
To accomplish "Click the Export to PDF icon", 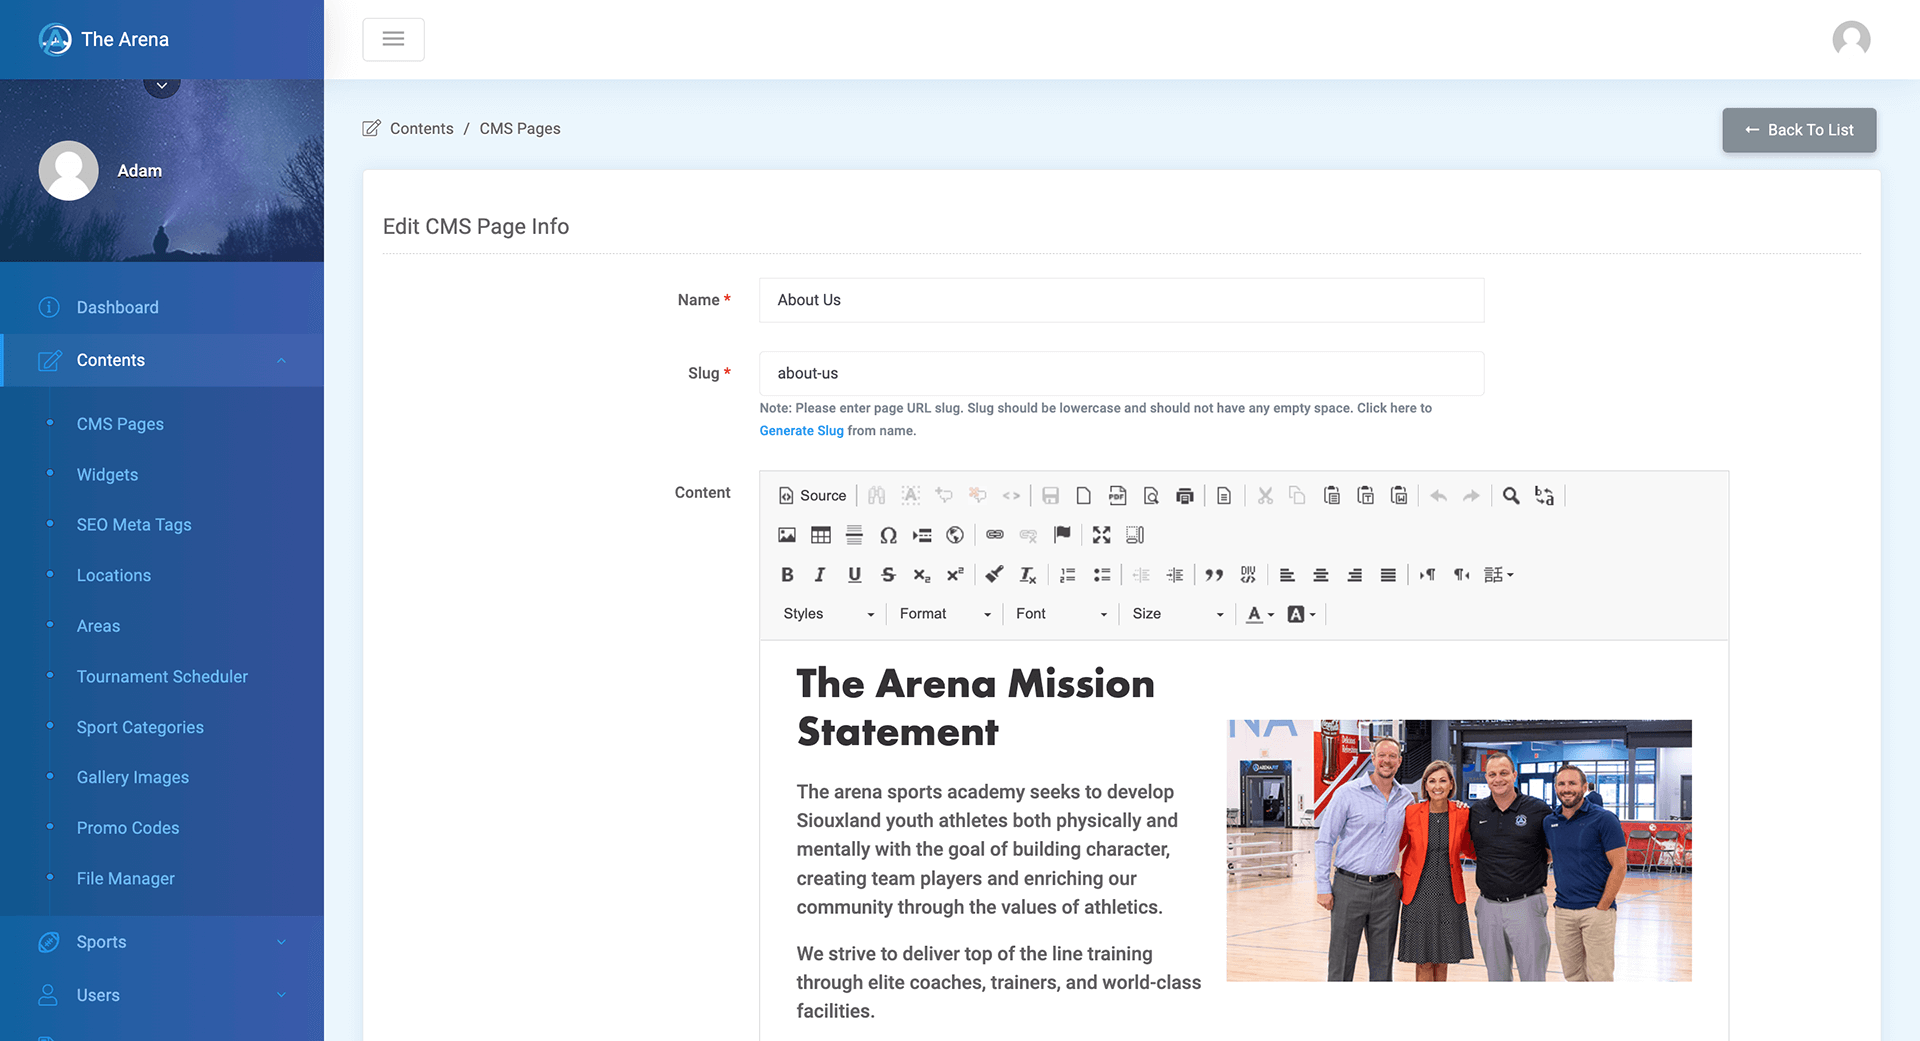I will pos(1117,495).
